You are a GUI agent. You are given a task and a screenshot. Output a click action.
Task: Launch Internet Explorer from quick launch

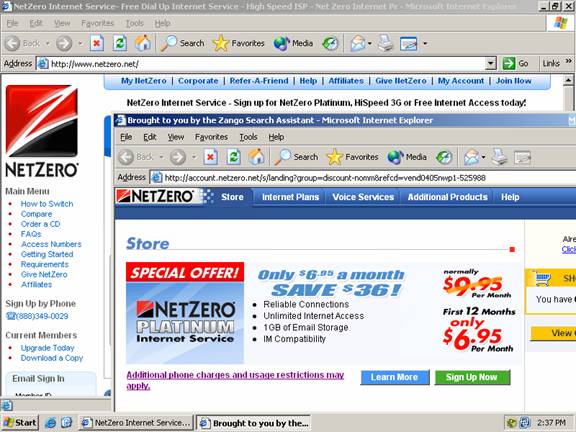(x=50, y=423)
